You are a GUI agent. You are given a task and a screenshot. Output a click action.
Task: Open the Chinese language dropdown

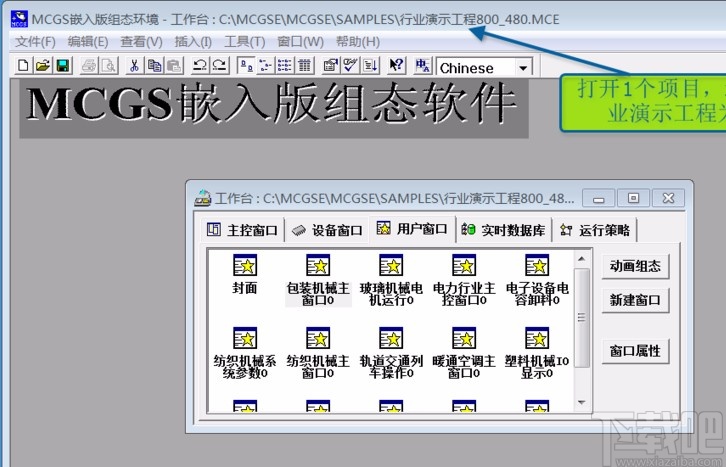tap(523, 68)
